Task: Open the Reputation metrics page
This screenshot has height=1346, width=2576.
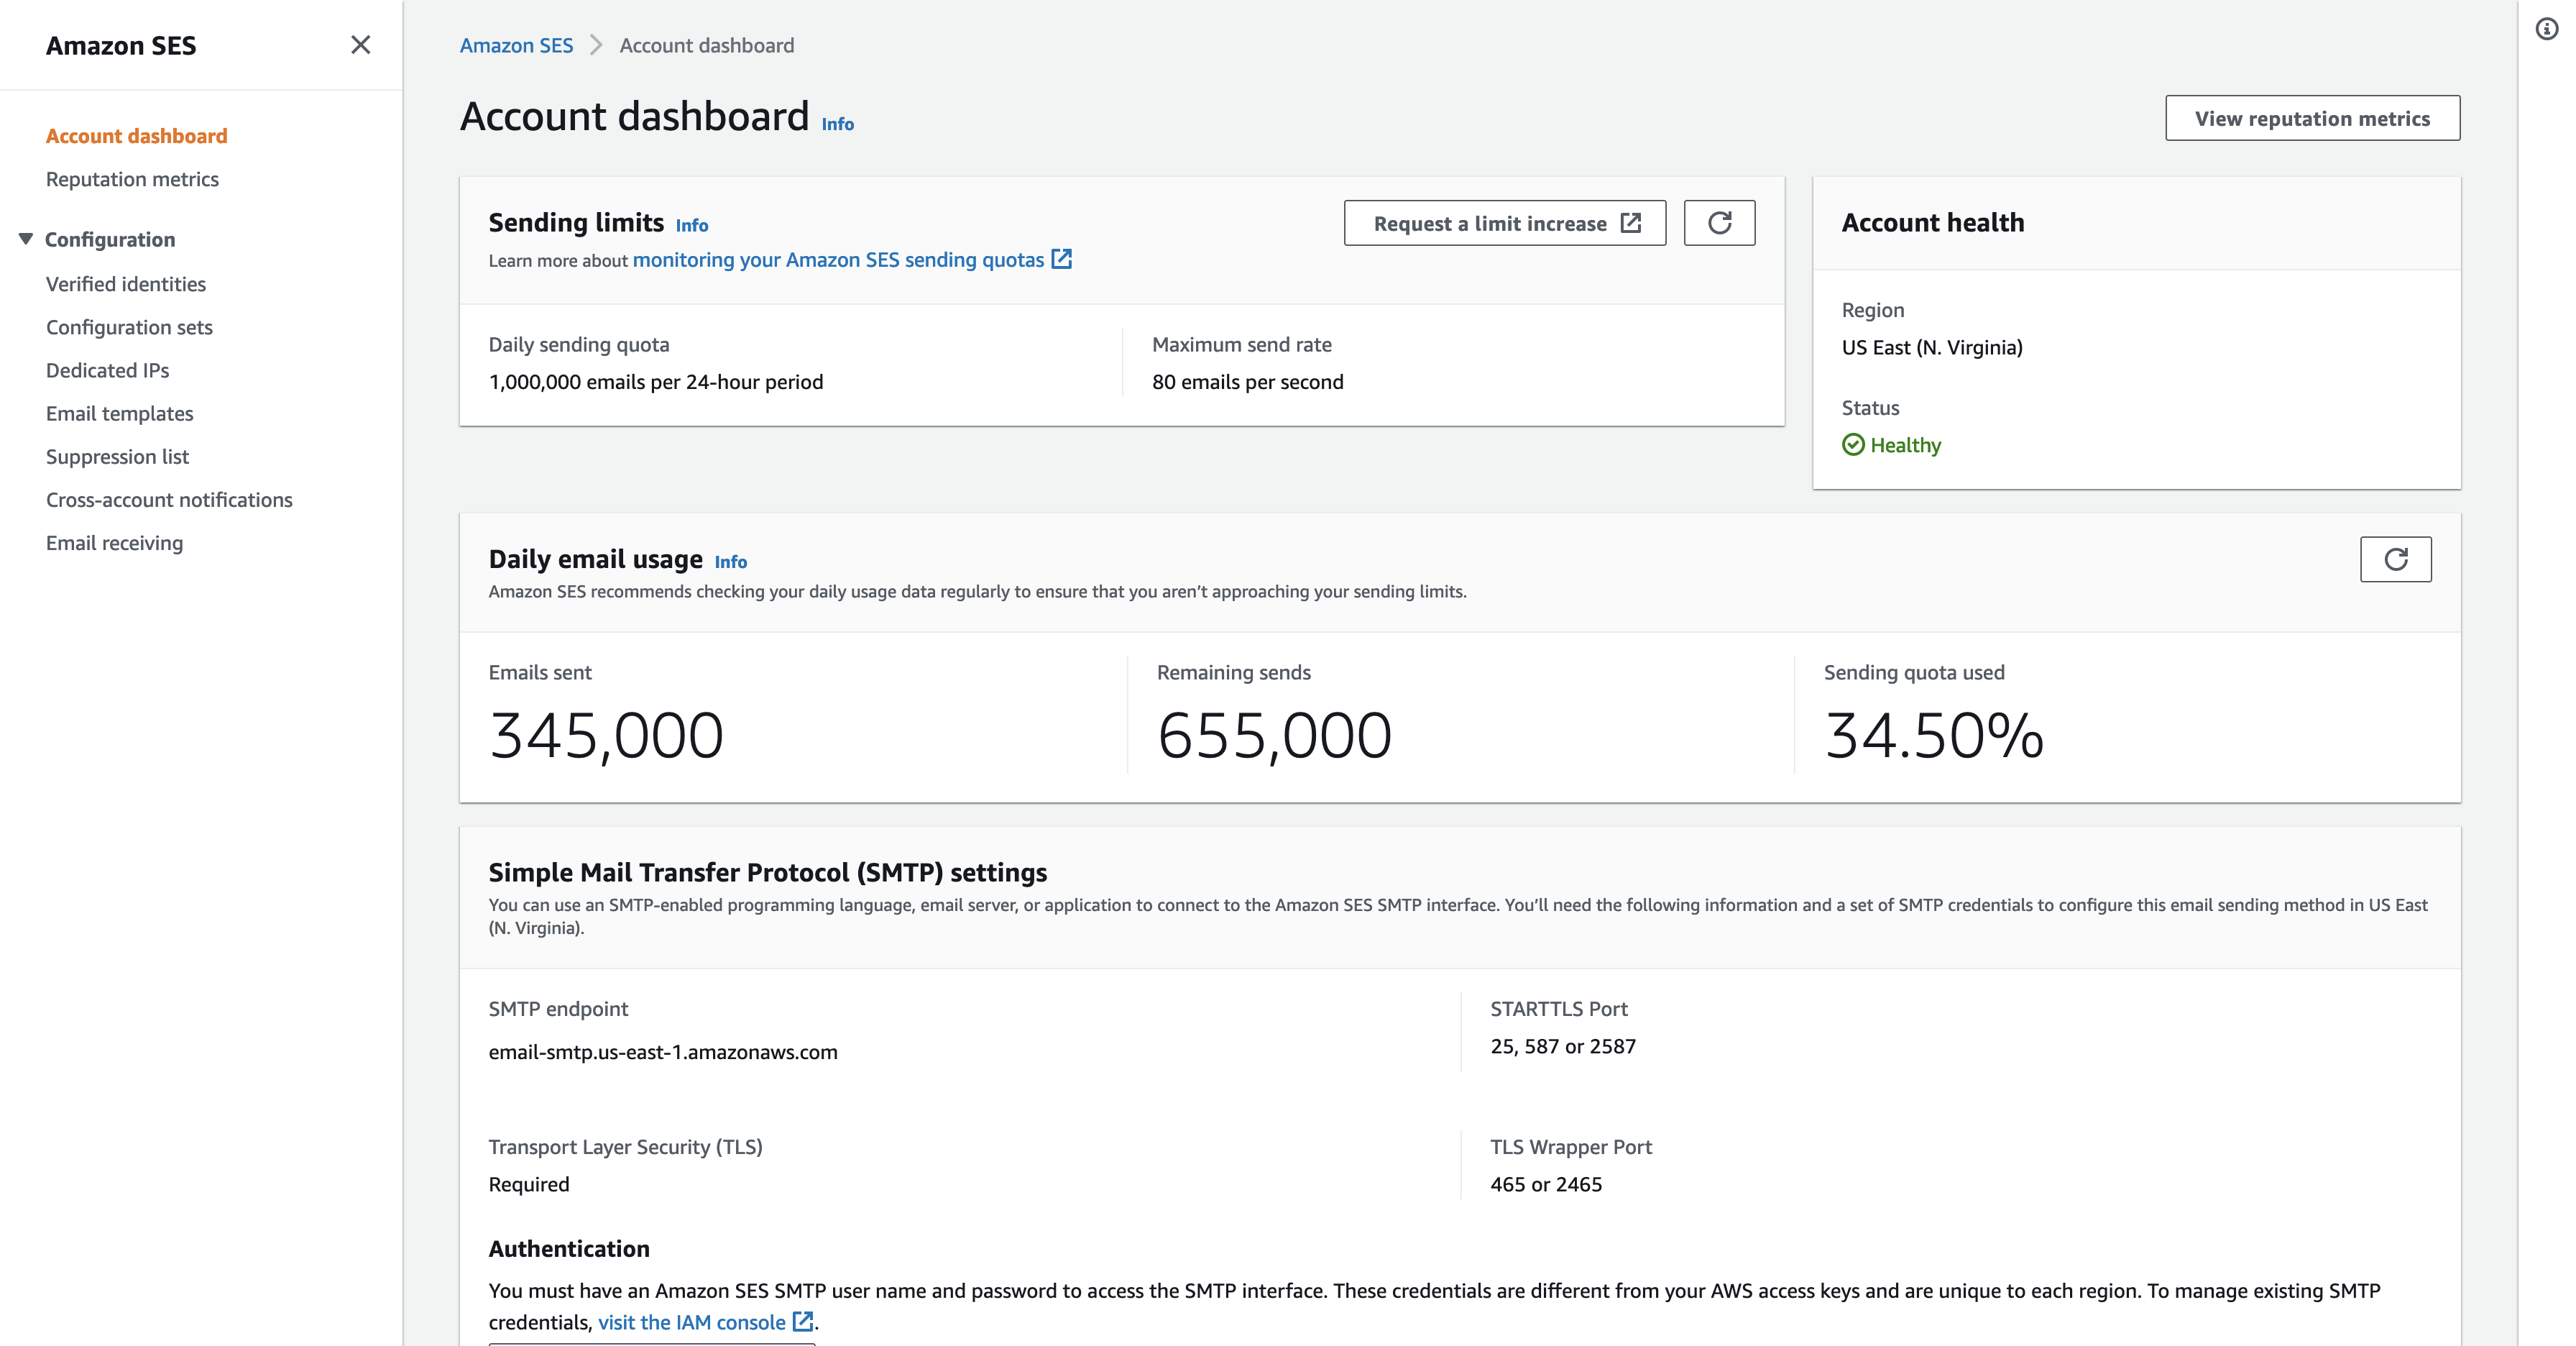Action: click(x=132, y=177)
